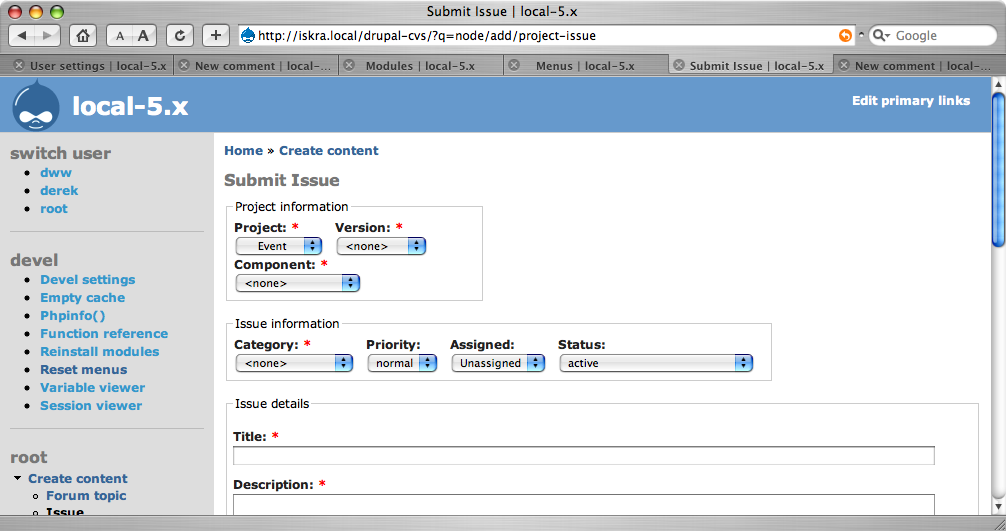The width and height of the screenshot is (1006, 531).
Task: Go forward with the forward arrow button
Action: [x=47, y=35]
